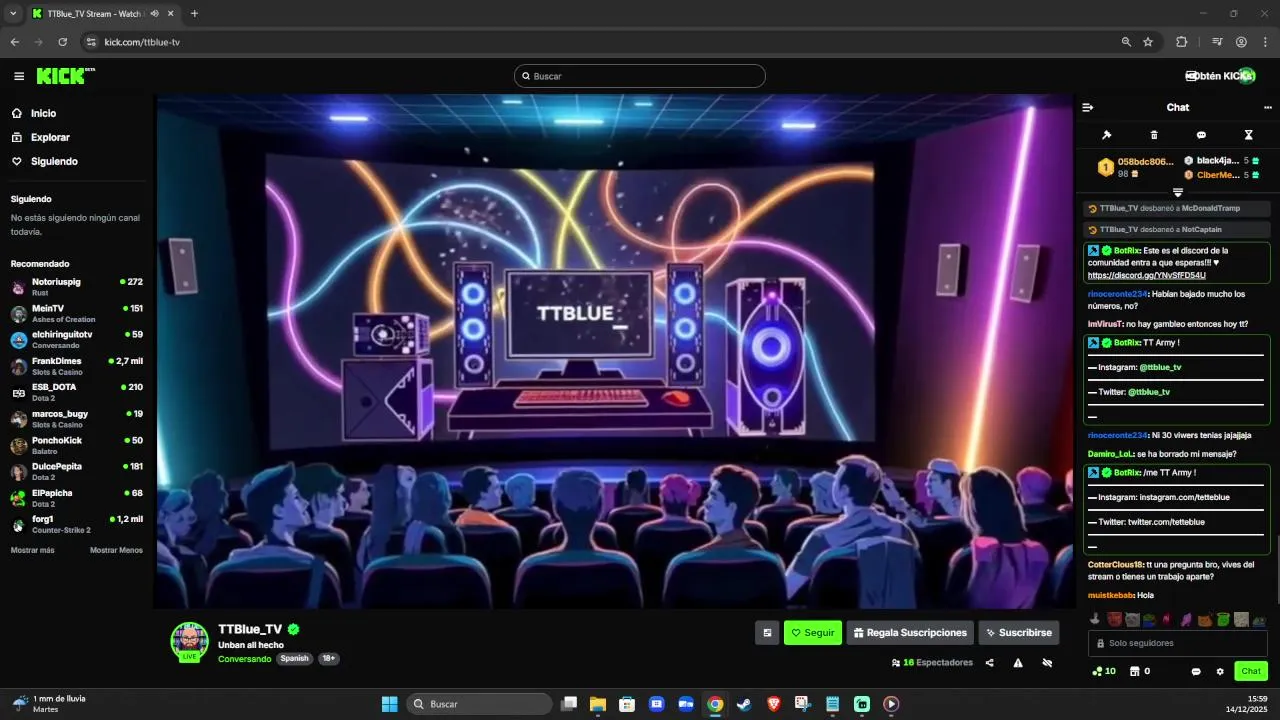The image size is (1280, 720).
Task: Click username CotterClous18 in chat
Action: [1115, 564]
